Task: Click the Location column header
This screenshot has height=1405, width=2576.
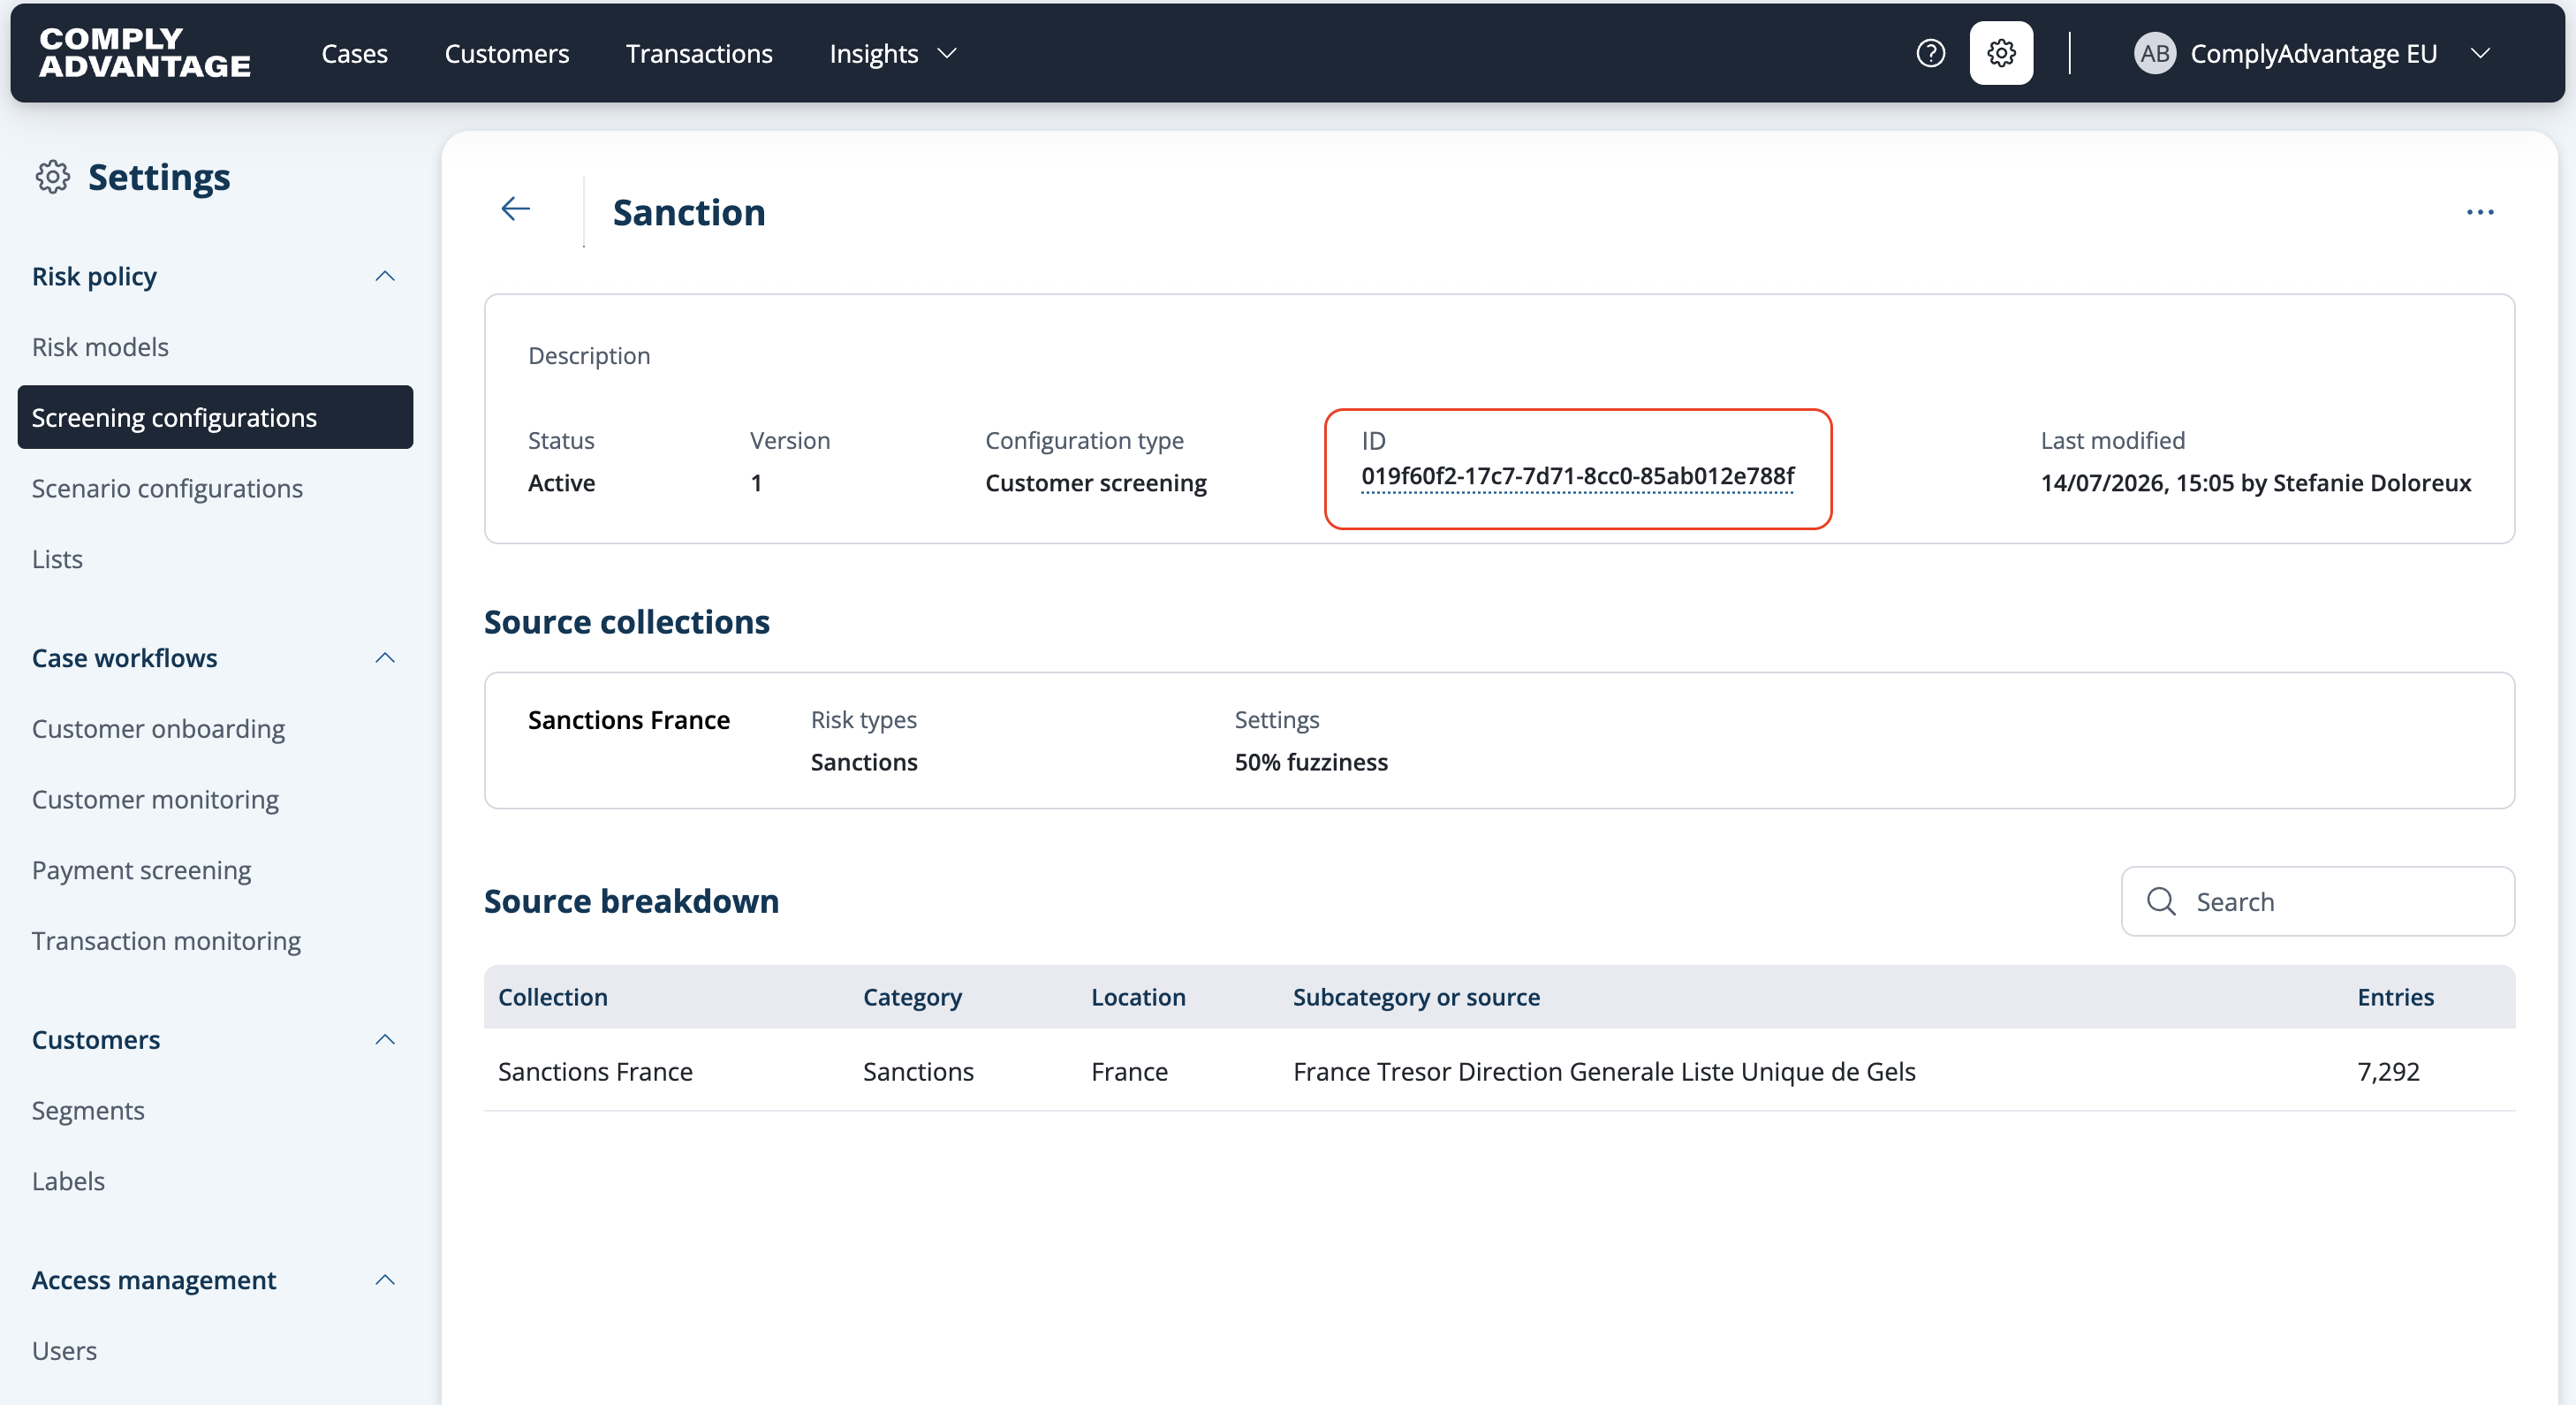Action: click(1138, 997)
